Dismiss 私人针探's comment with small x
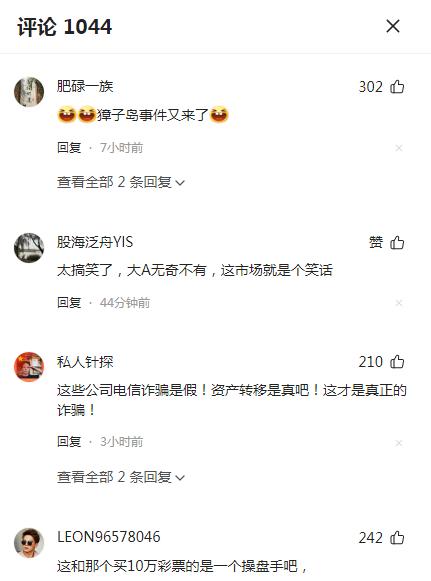Image resolution: width=431 pixels, height=581 pixels. [399, 442]
